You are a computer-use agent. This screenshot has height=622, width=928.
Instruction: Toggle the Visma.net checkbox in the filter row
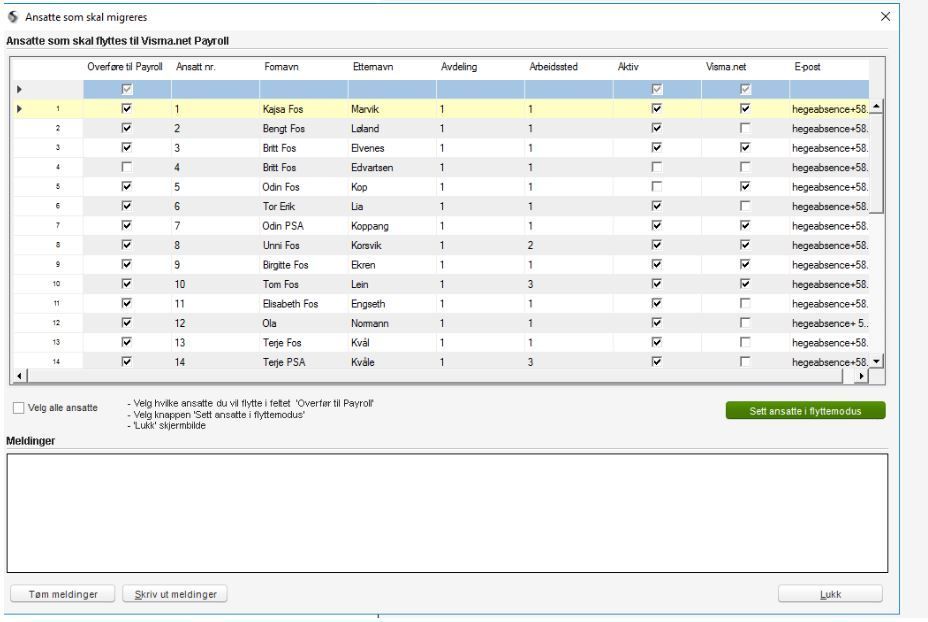[x=745, y=89]
